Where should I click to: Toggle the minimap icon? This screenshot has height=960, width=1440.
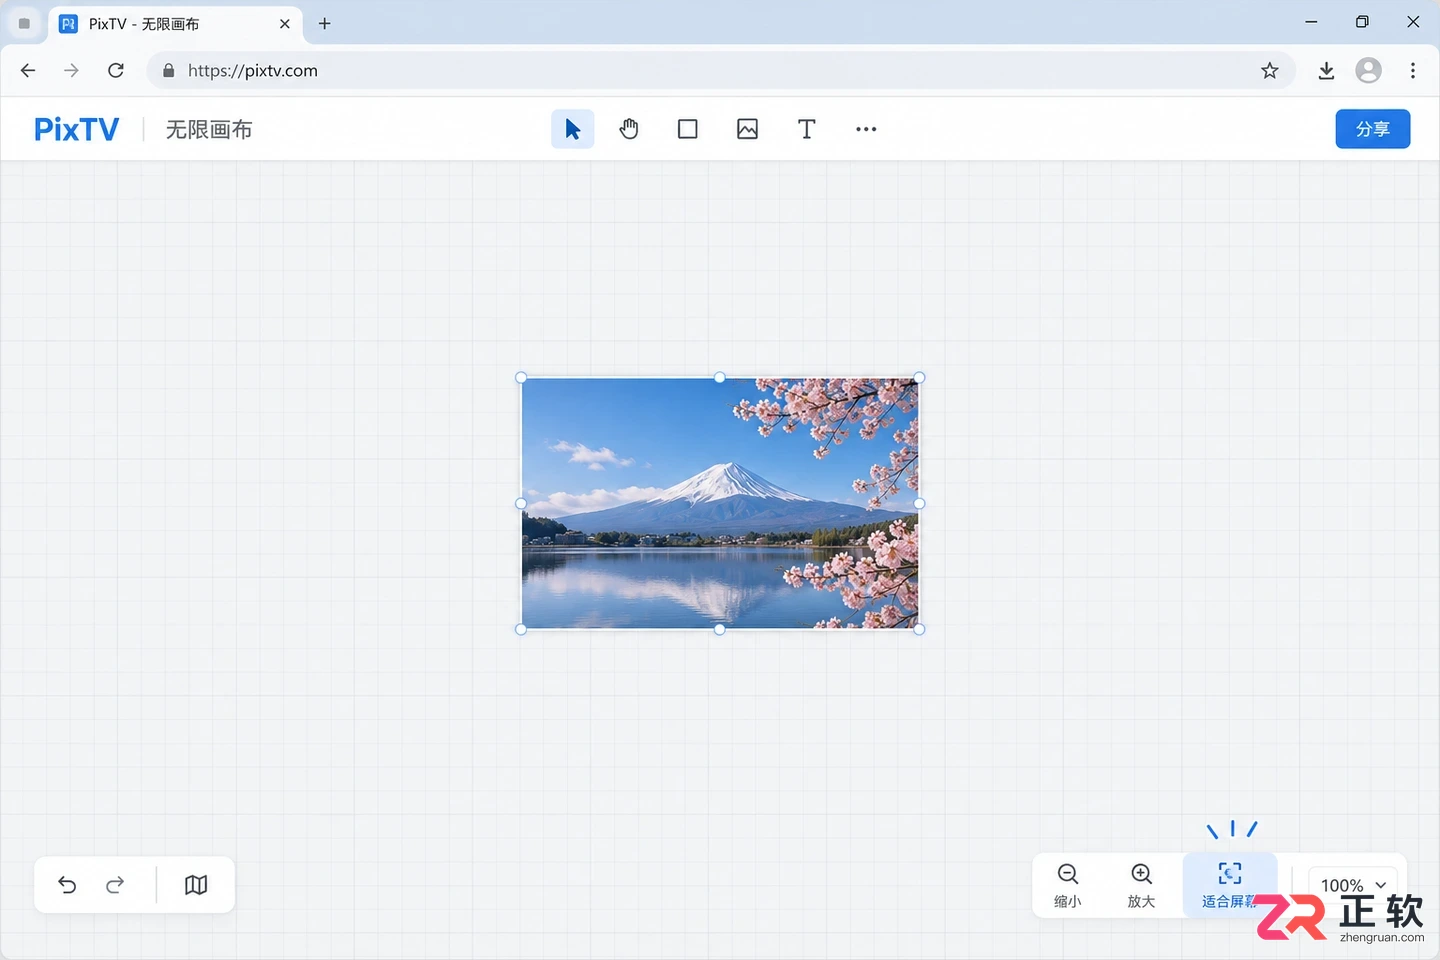[x=196, y=885]
